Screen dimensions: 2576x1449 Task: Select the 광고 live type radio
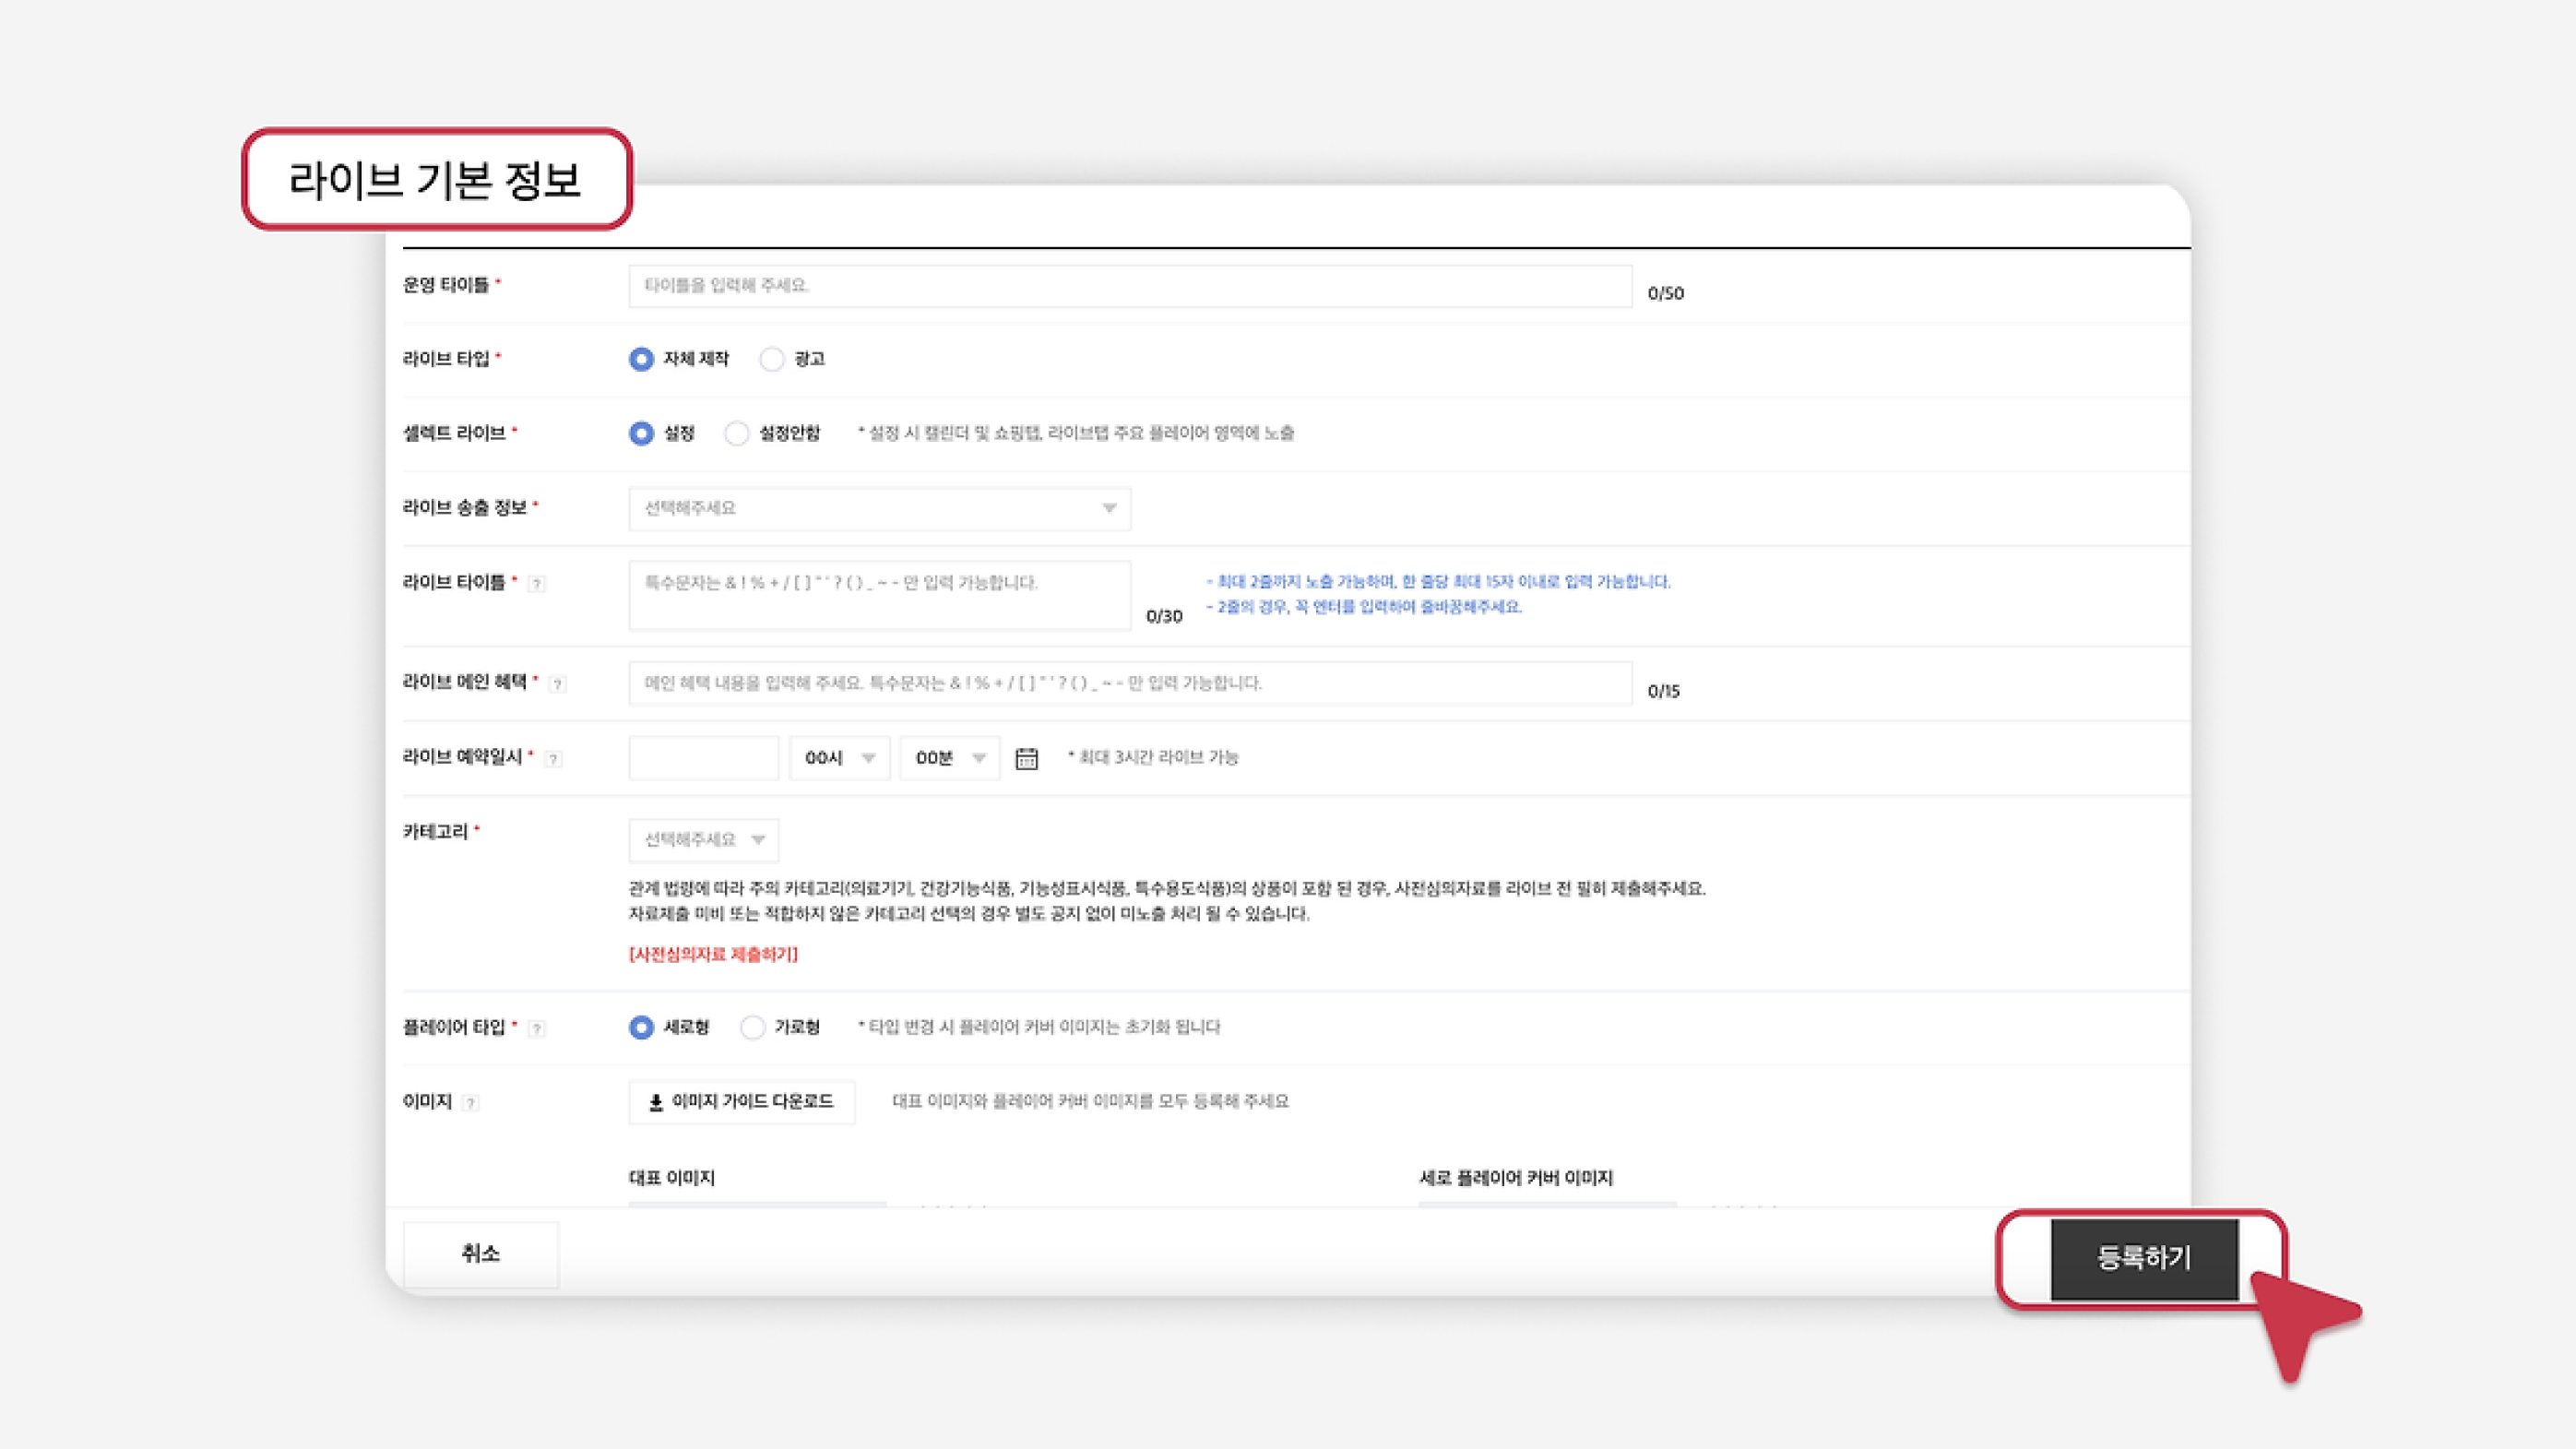pyautogui.click(x=772, y=359)
